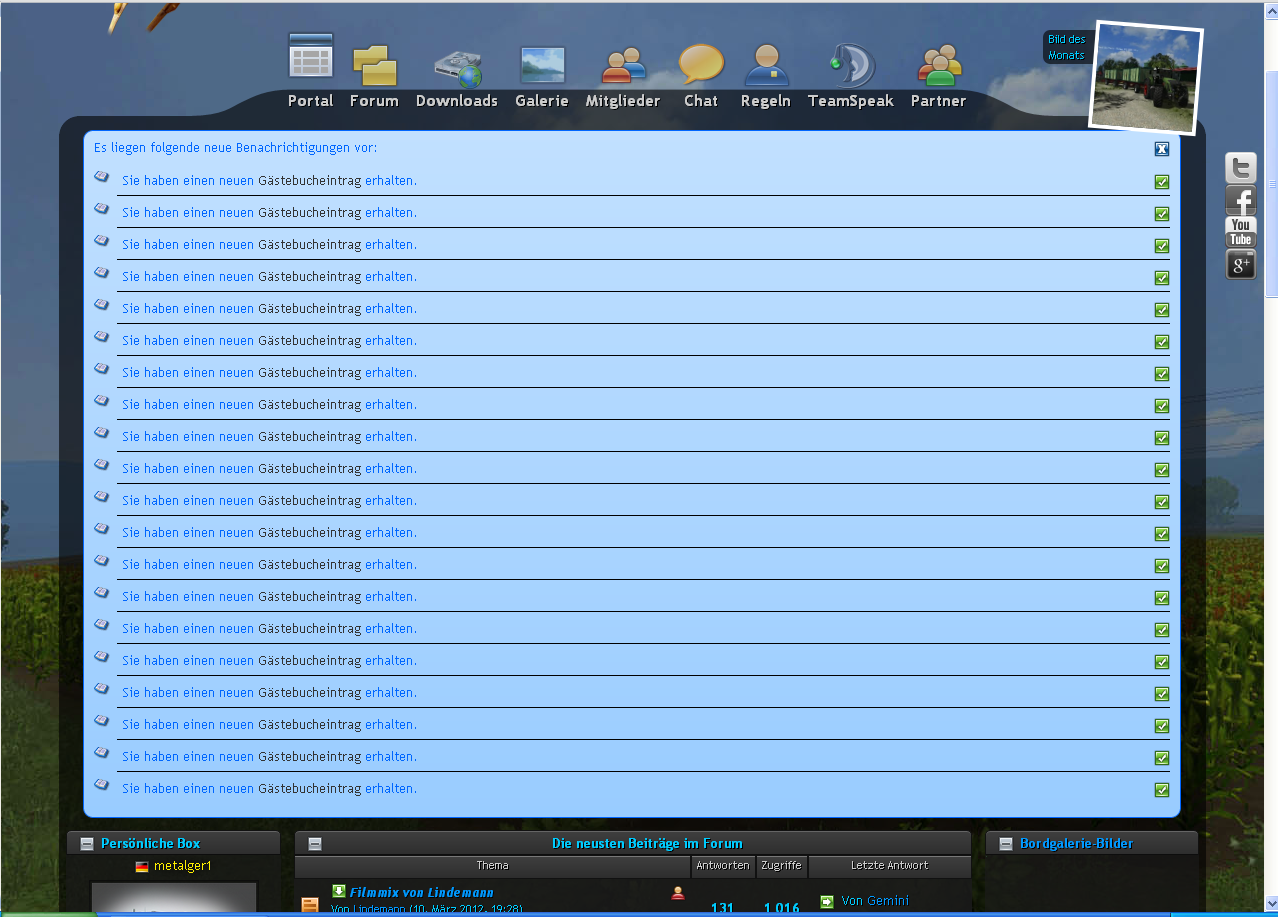Open the Downloads icon in navigation
Image resolution: width=1278 pixels, height=917 pixels.
(457, 68)
